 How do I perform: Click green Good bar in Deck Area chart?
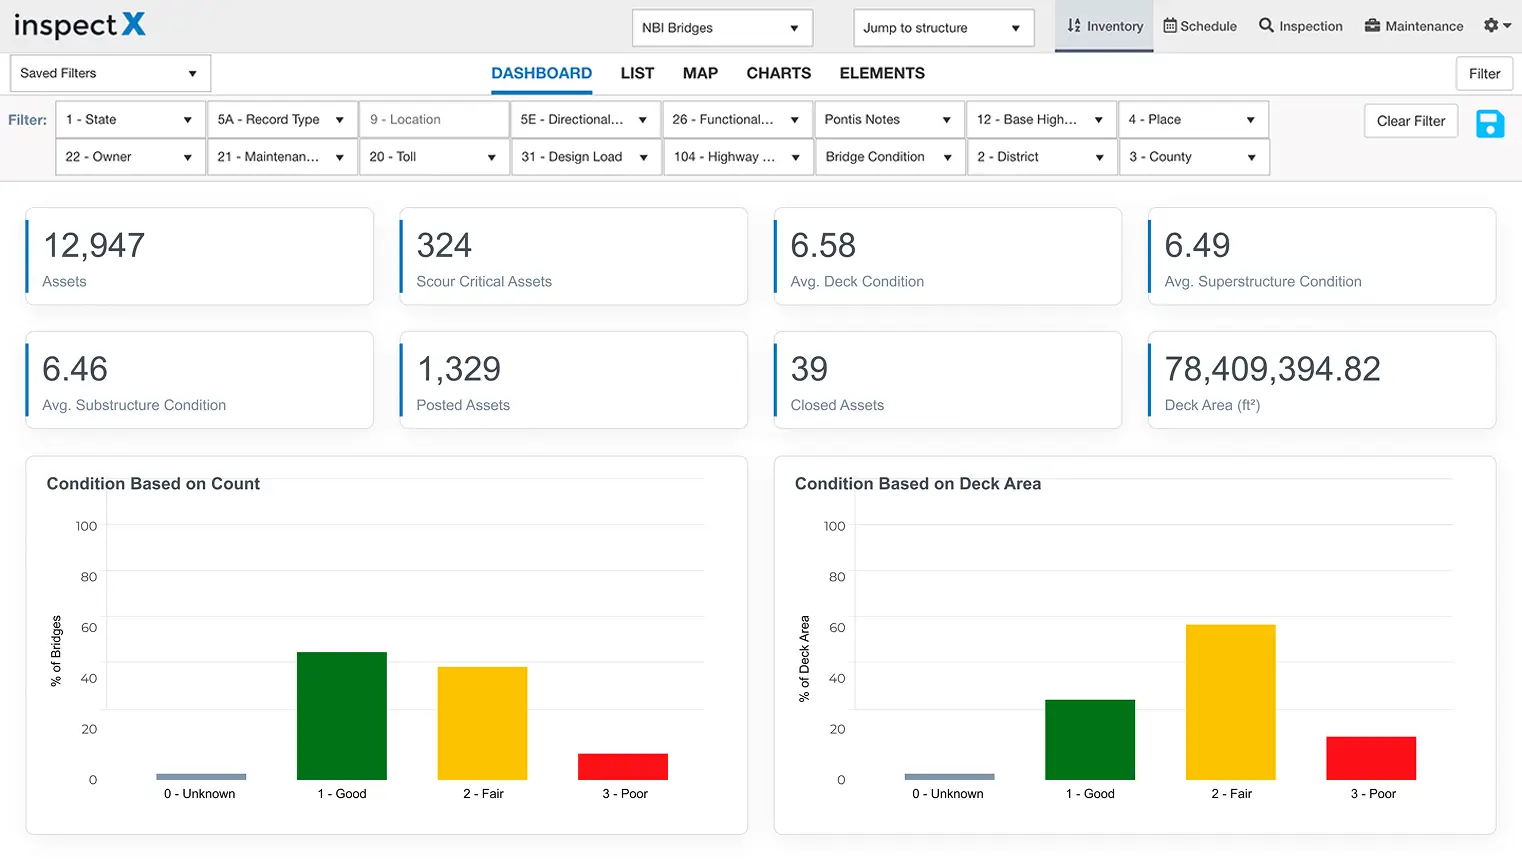point(1090,740)
